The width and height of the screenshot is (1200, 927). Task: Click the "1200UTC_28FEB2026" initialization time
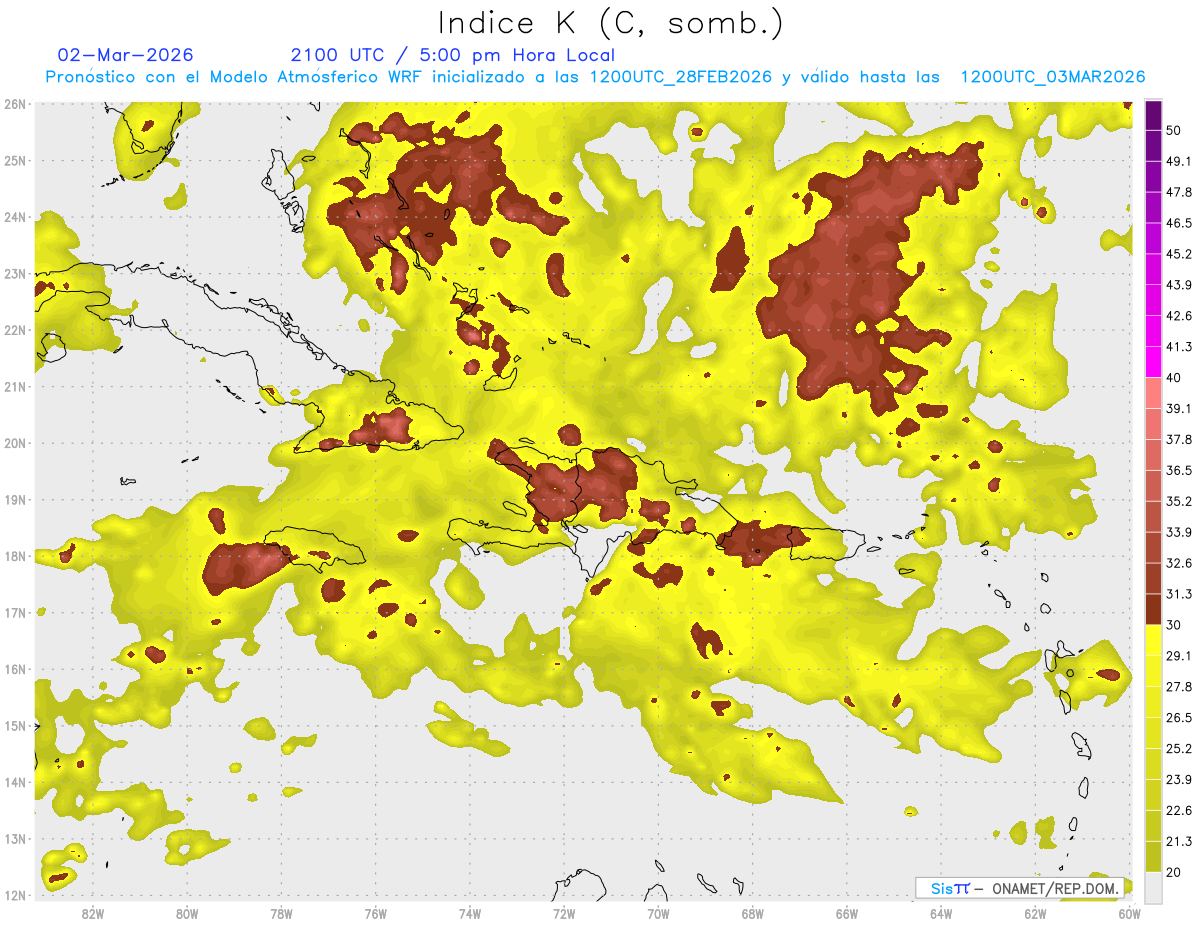680,77
